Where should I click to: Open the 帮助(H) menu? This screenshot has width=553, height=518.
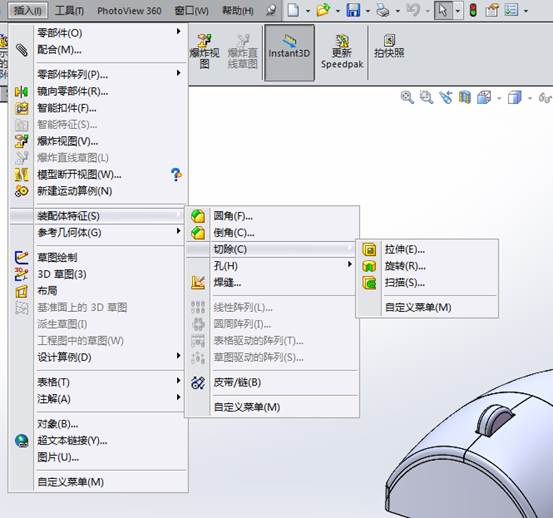pos(237,11)
